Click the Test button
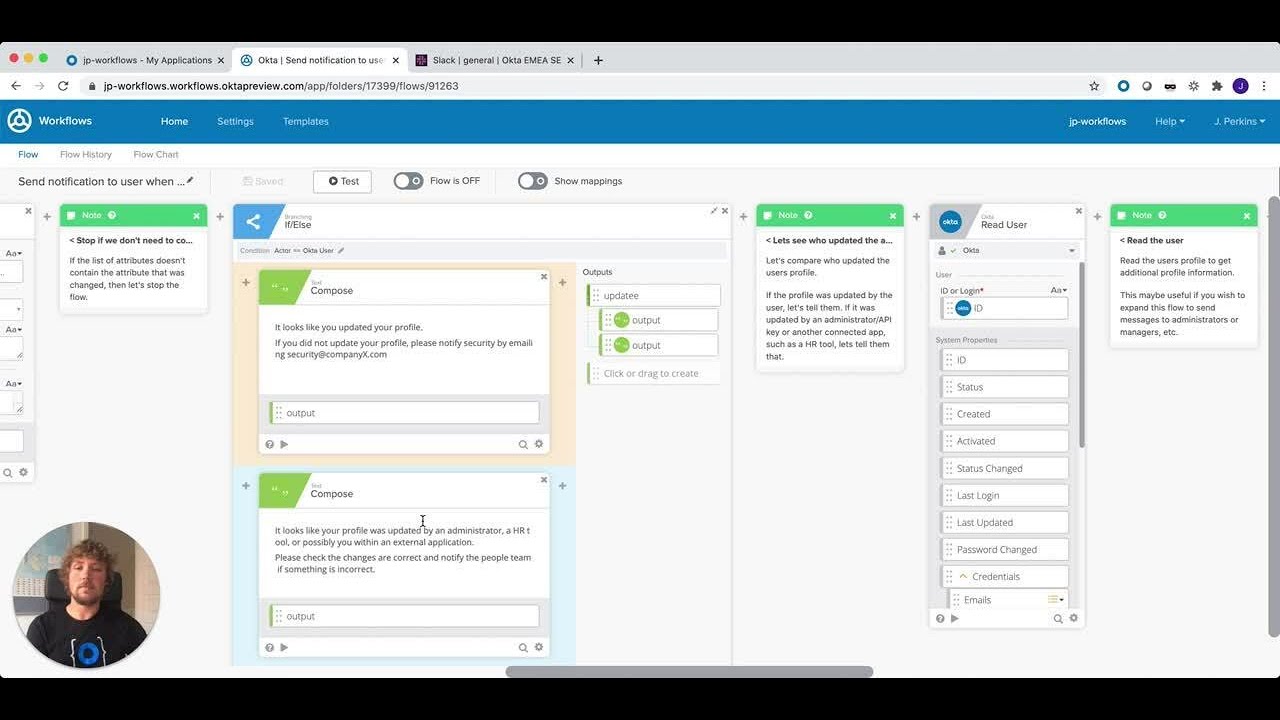The width and height of the screenshot is (1280, 720). [342, 181]
